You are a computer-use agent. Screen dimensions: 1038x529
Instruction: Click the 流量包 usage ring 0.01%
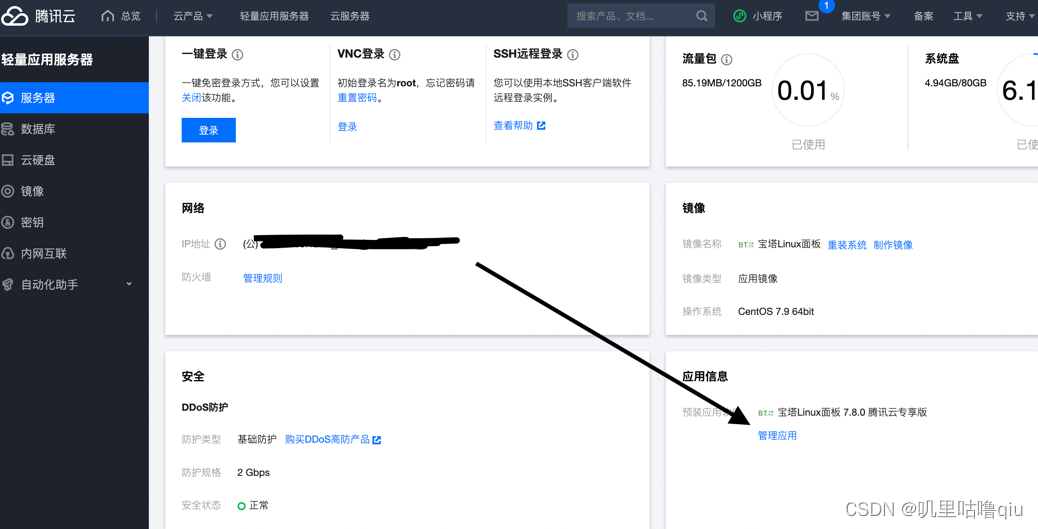point(808,91)
